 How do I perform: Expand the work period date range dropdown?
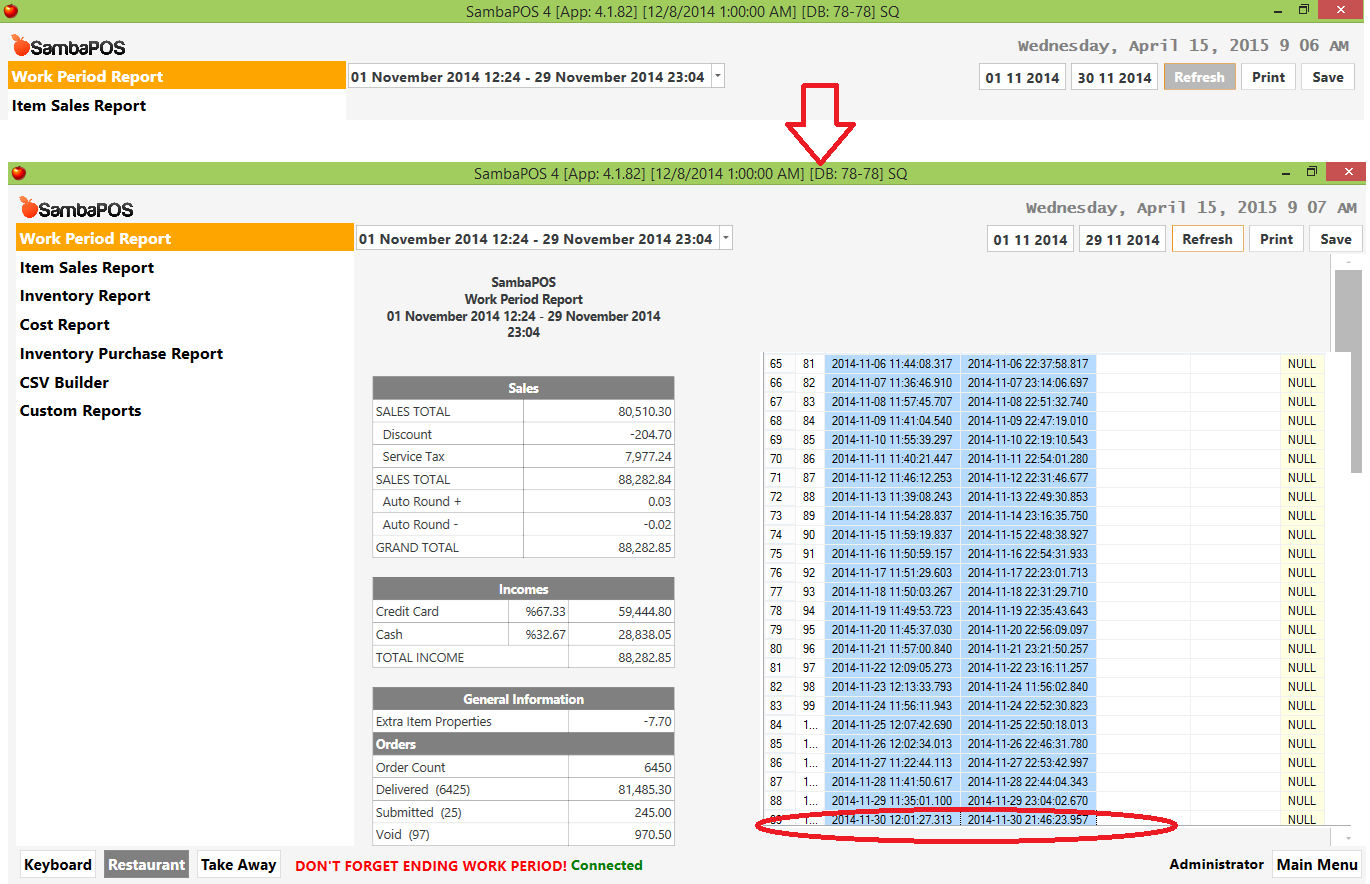pos(726,239)
